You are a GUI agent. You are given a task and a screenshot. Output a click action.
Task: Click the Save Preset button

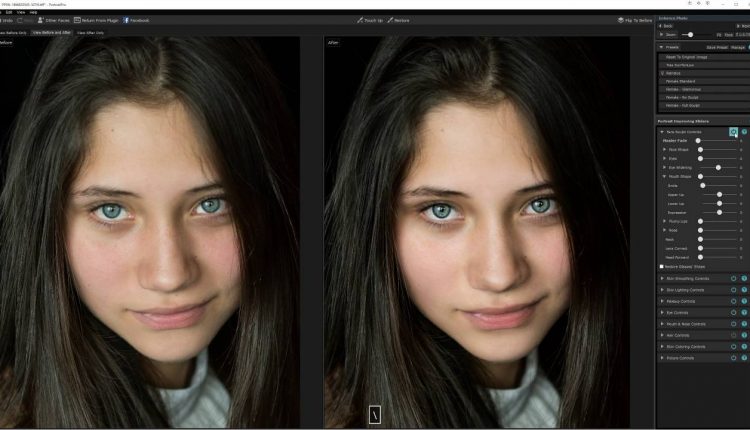point(717,47)
